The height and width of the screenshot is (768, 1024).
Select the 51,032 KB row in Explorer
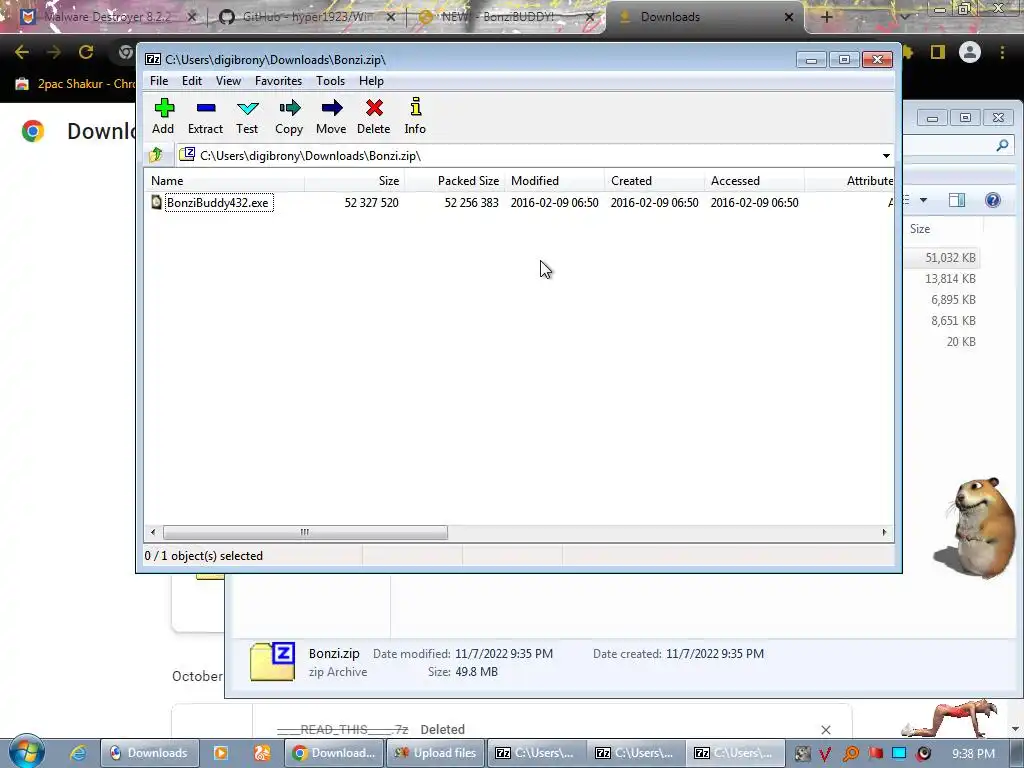tap(942, 258)
